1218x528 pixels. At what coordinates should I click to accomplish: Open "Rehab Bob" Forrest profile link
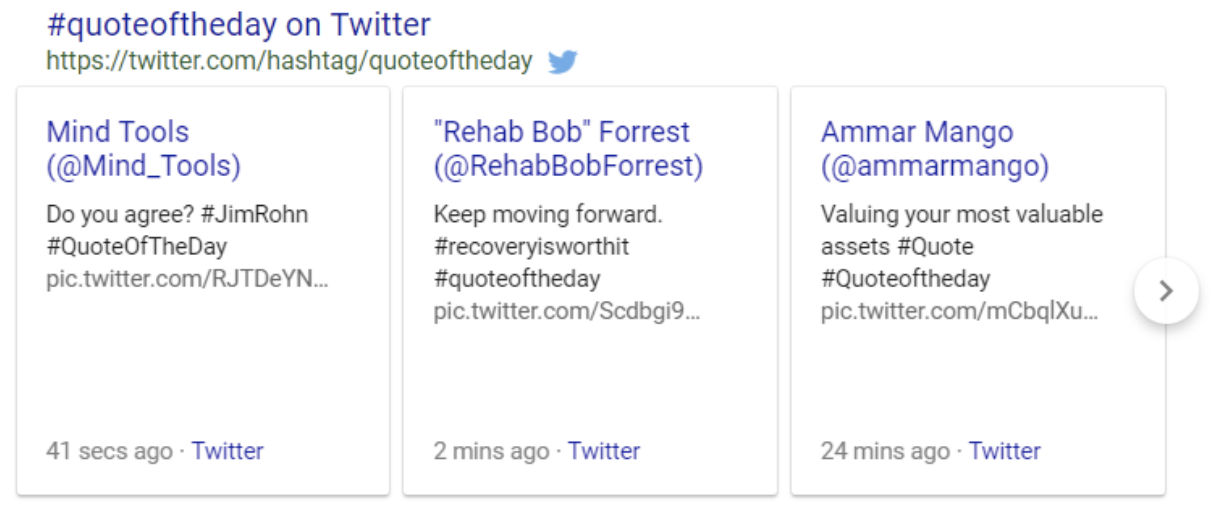[568, 149]
